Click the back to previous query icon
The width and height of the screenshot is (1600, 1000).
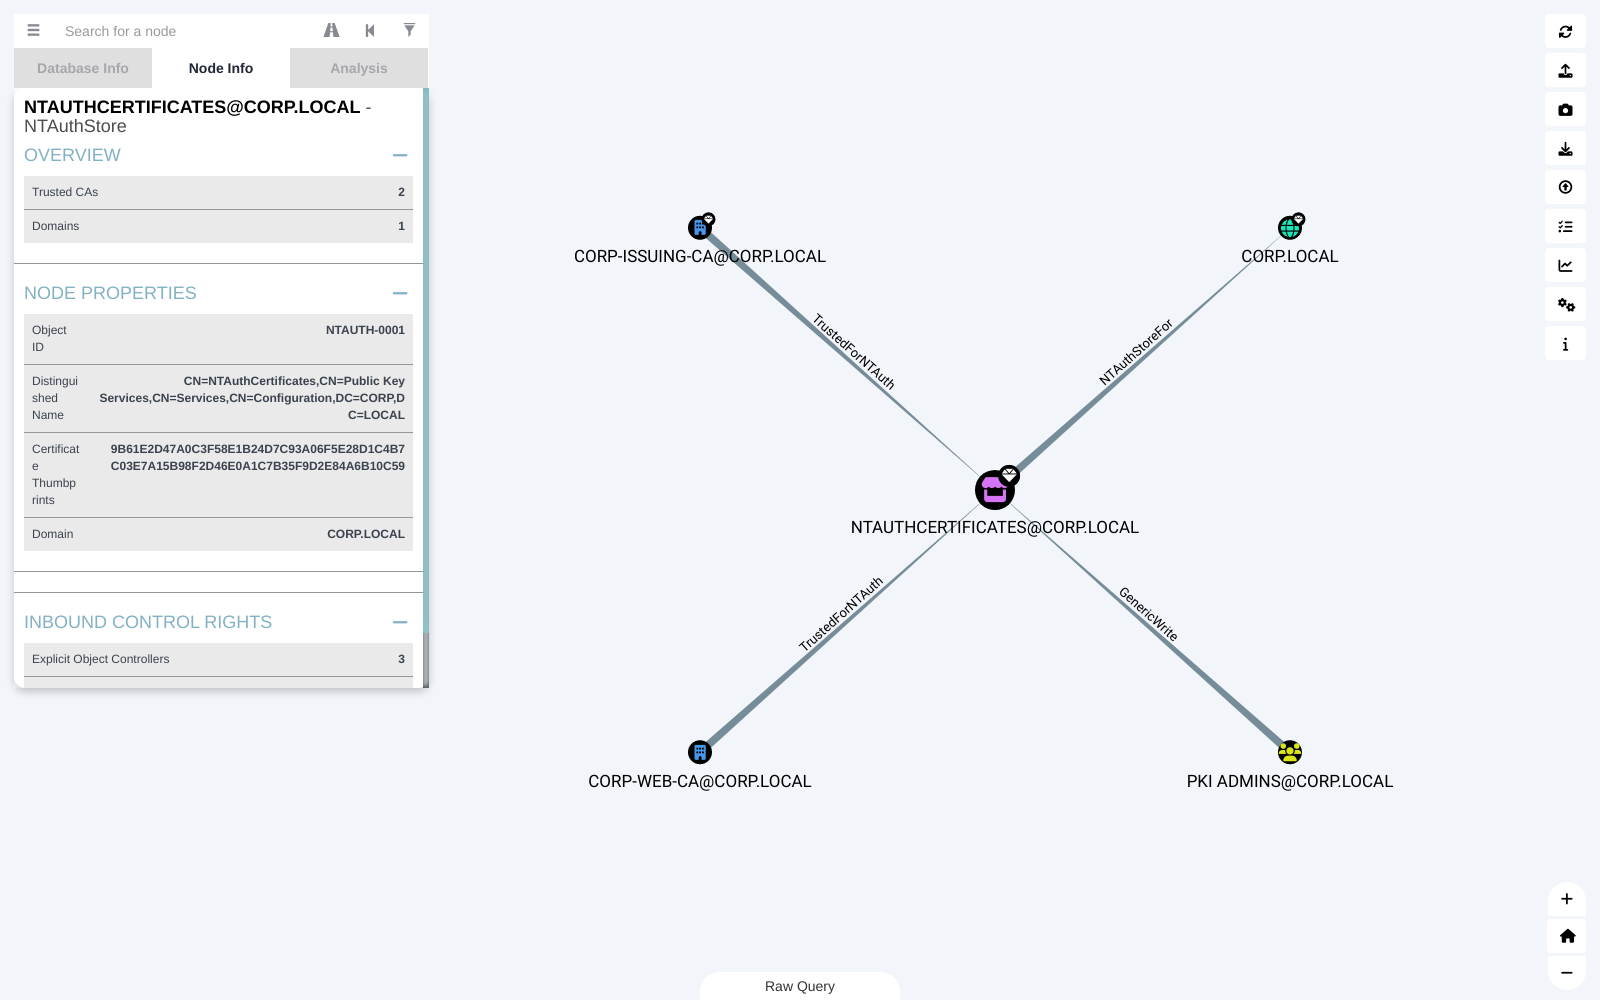pos(370,31)
